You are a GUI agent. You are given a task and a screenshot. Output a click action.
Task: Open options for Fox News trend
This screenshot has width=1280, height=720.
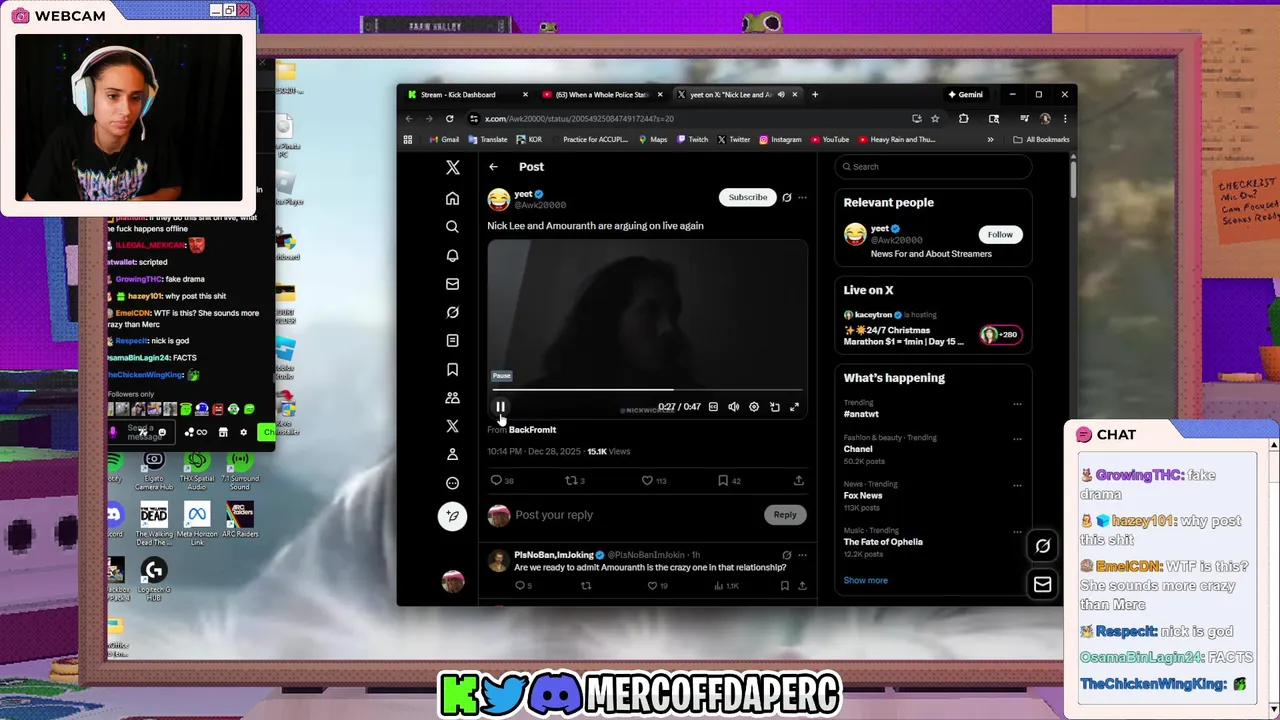pyautogui.click(x=1017, y=485)
